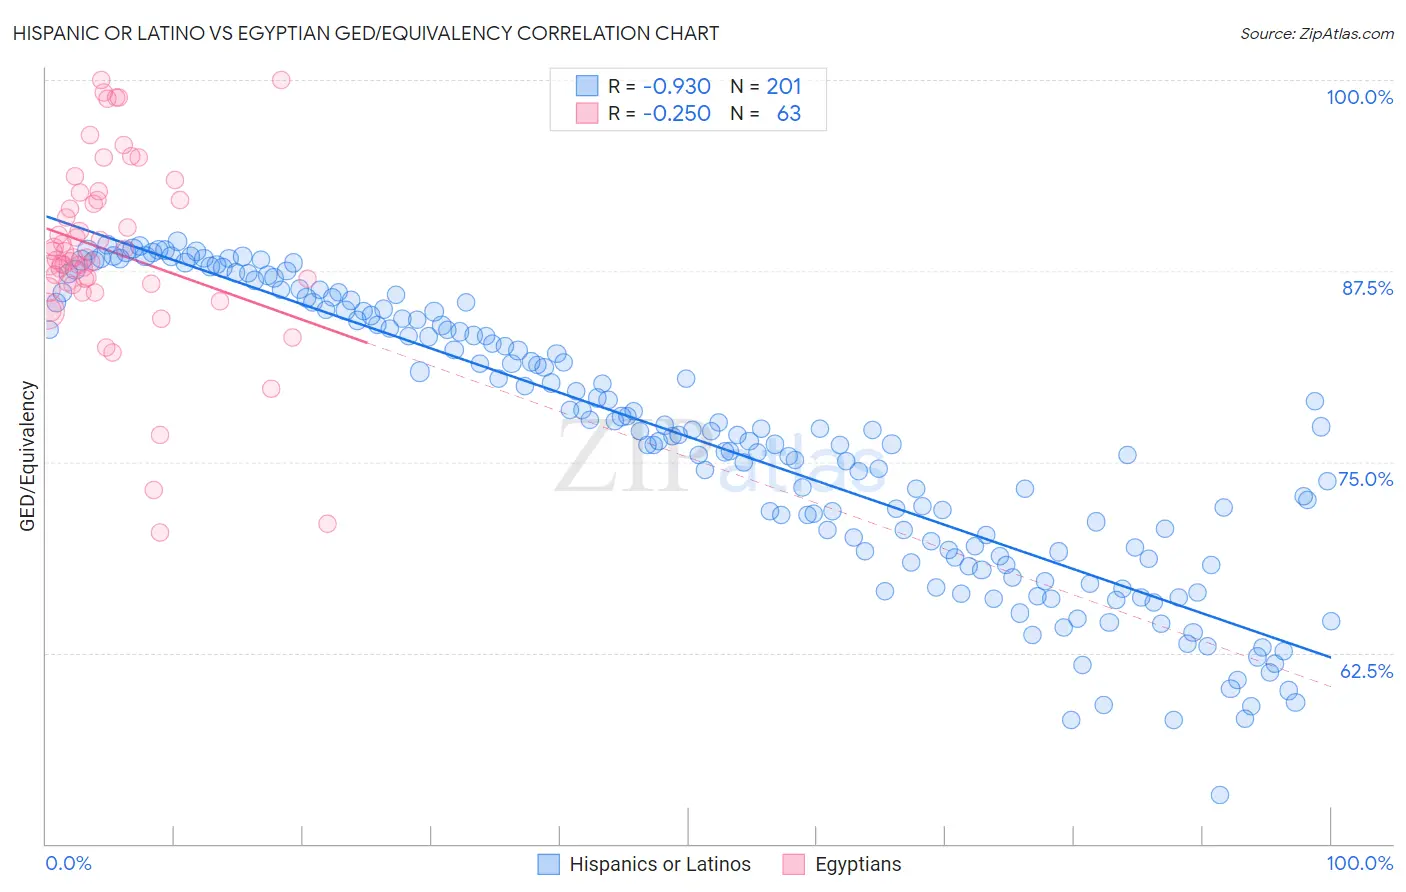Image resolution: width=1406 pixels, height=892 pixels.
Task: Click the N = 63 sample count
Action: point(766,113)
